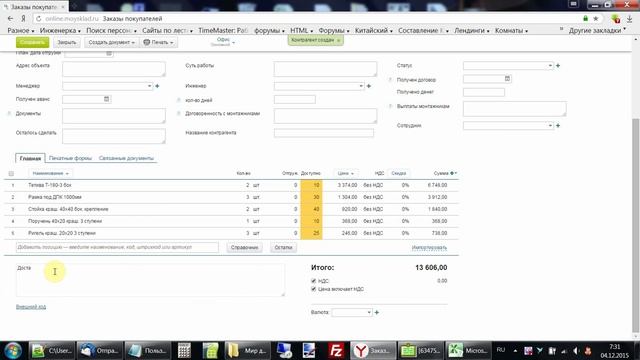Expand 'Создать документ' dropdown
This screenshot has height=360, width=640.
click(111, 42)
